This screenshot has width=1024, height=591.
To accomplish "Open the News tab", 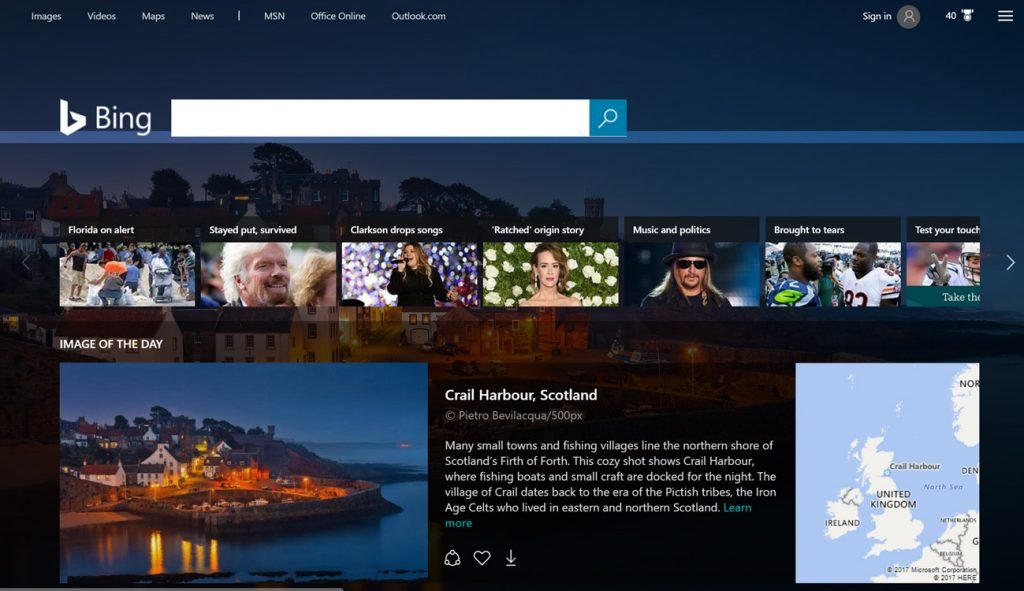I will pos(202,16).
